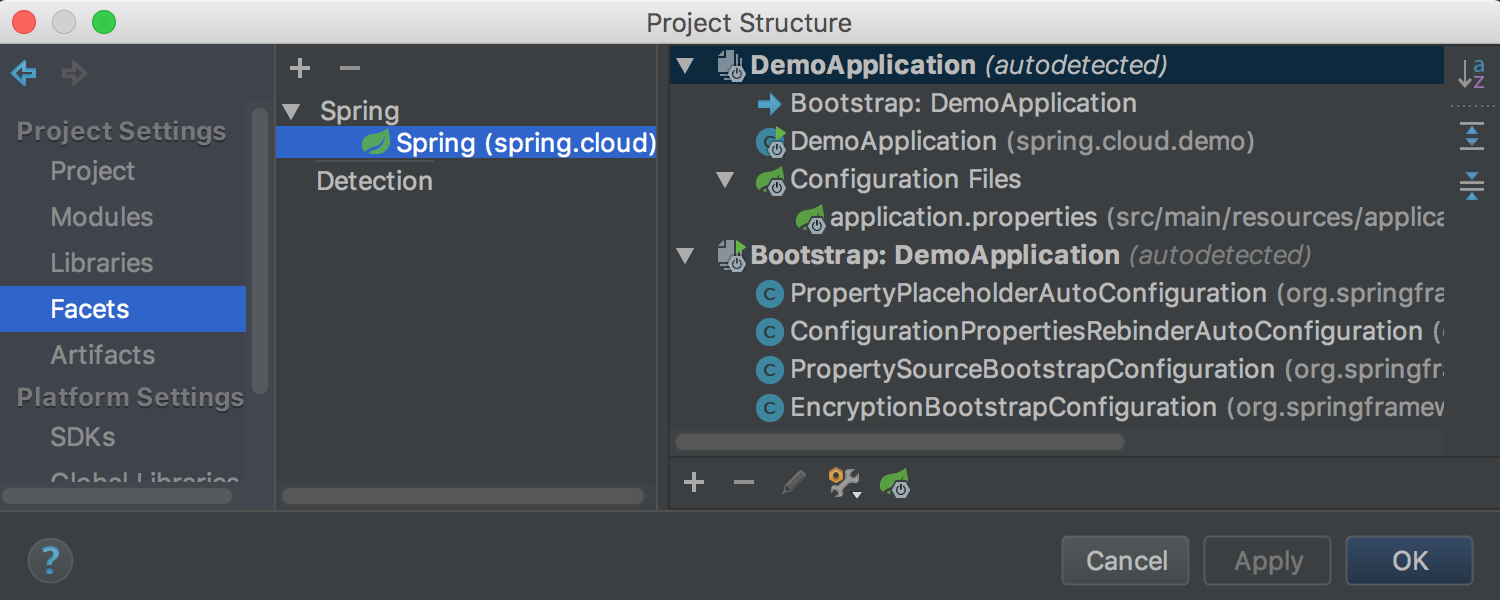This screenshot has height=600, width=1500.
Task: Click the Spring Boot customization icon
Action: [x=895, y=484]
